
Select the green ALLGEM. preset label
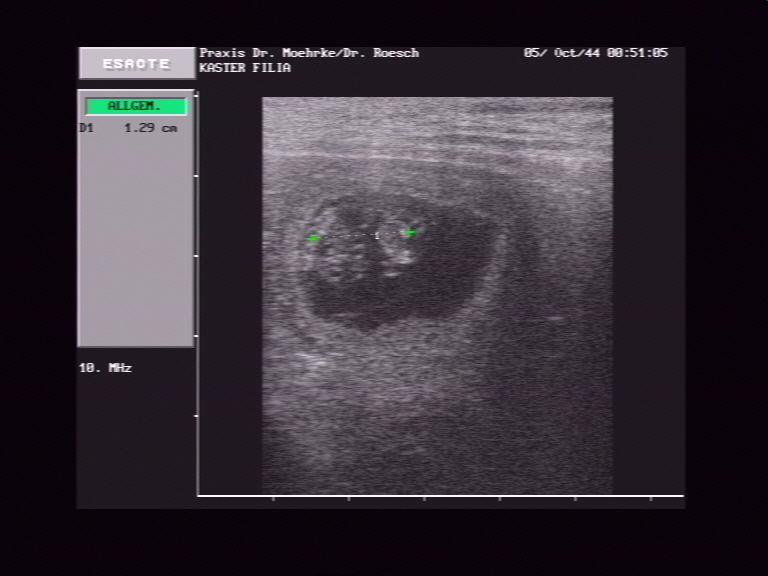(x=136, y=106)
